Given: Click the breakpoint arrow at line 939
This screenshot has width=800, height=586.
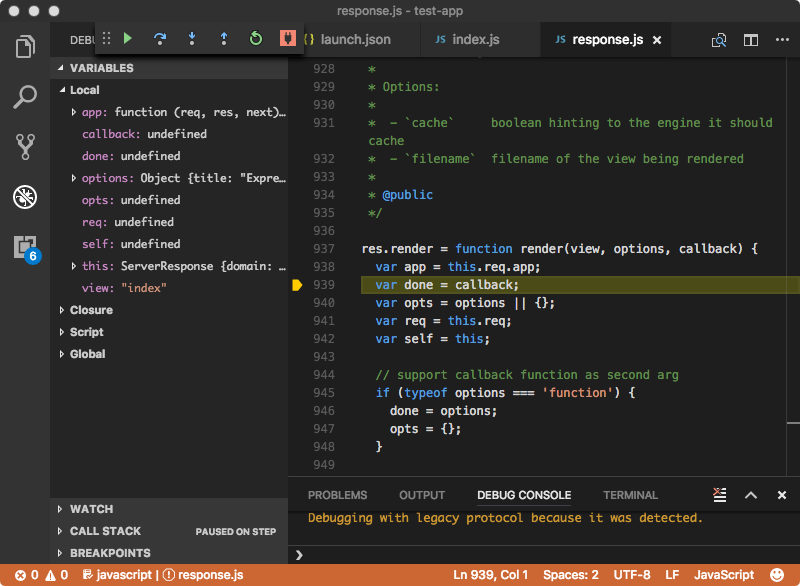Looking at the screenshot, I should 297,285.
